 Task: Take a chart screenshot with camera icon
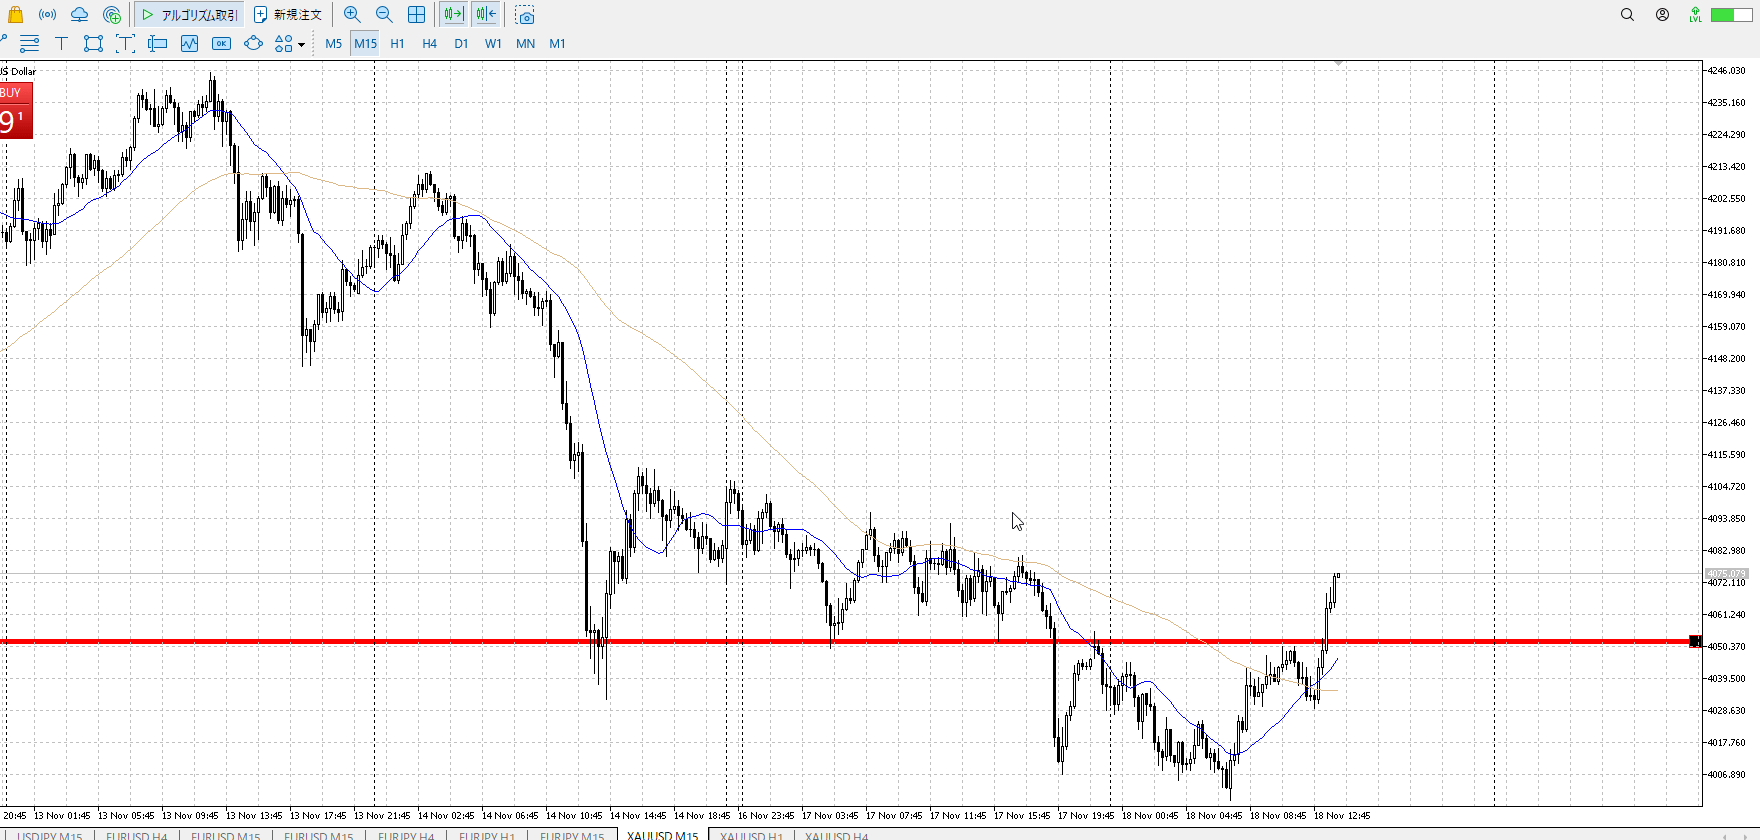[525, 15]
